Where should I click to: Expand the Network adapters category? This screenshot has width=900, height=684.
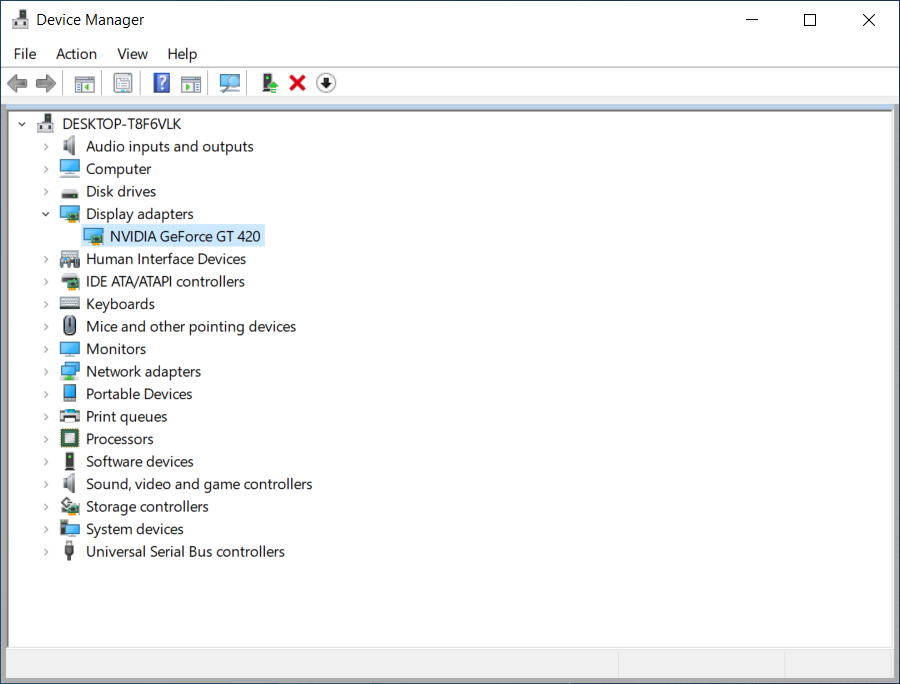(x=46, y=372)
